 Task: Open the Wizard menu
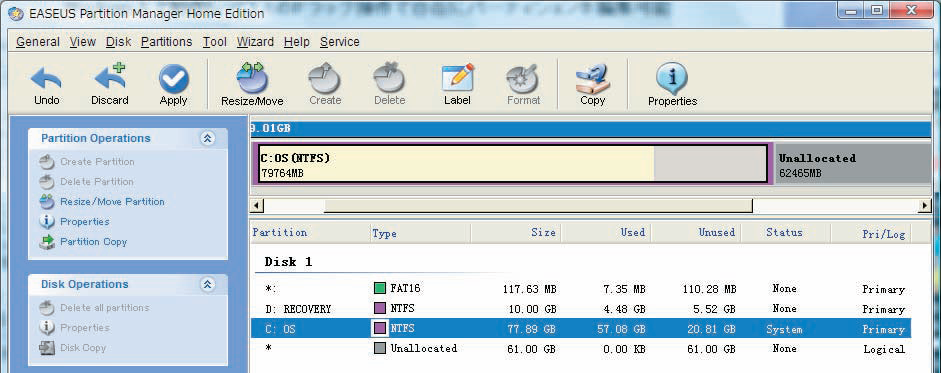(x=255, y=42)
